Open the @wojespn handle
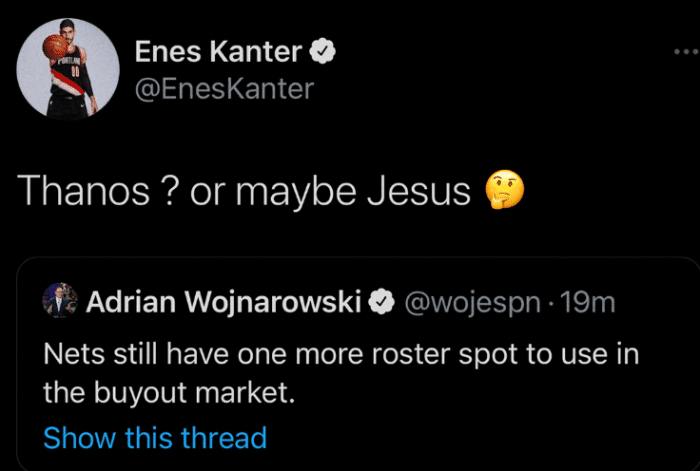700x471 pixels. click(x=471, y=302)
